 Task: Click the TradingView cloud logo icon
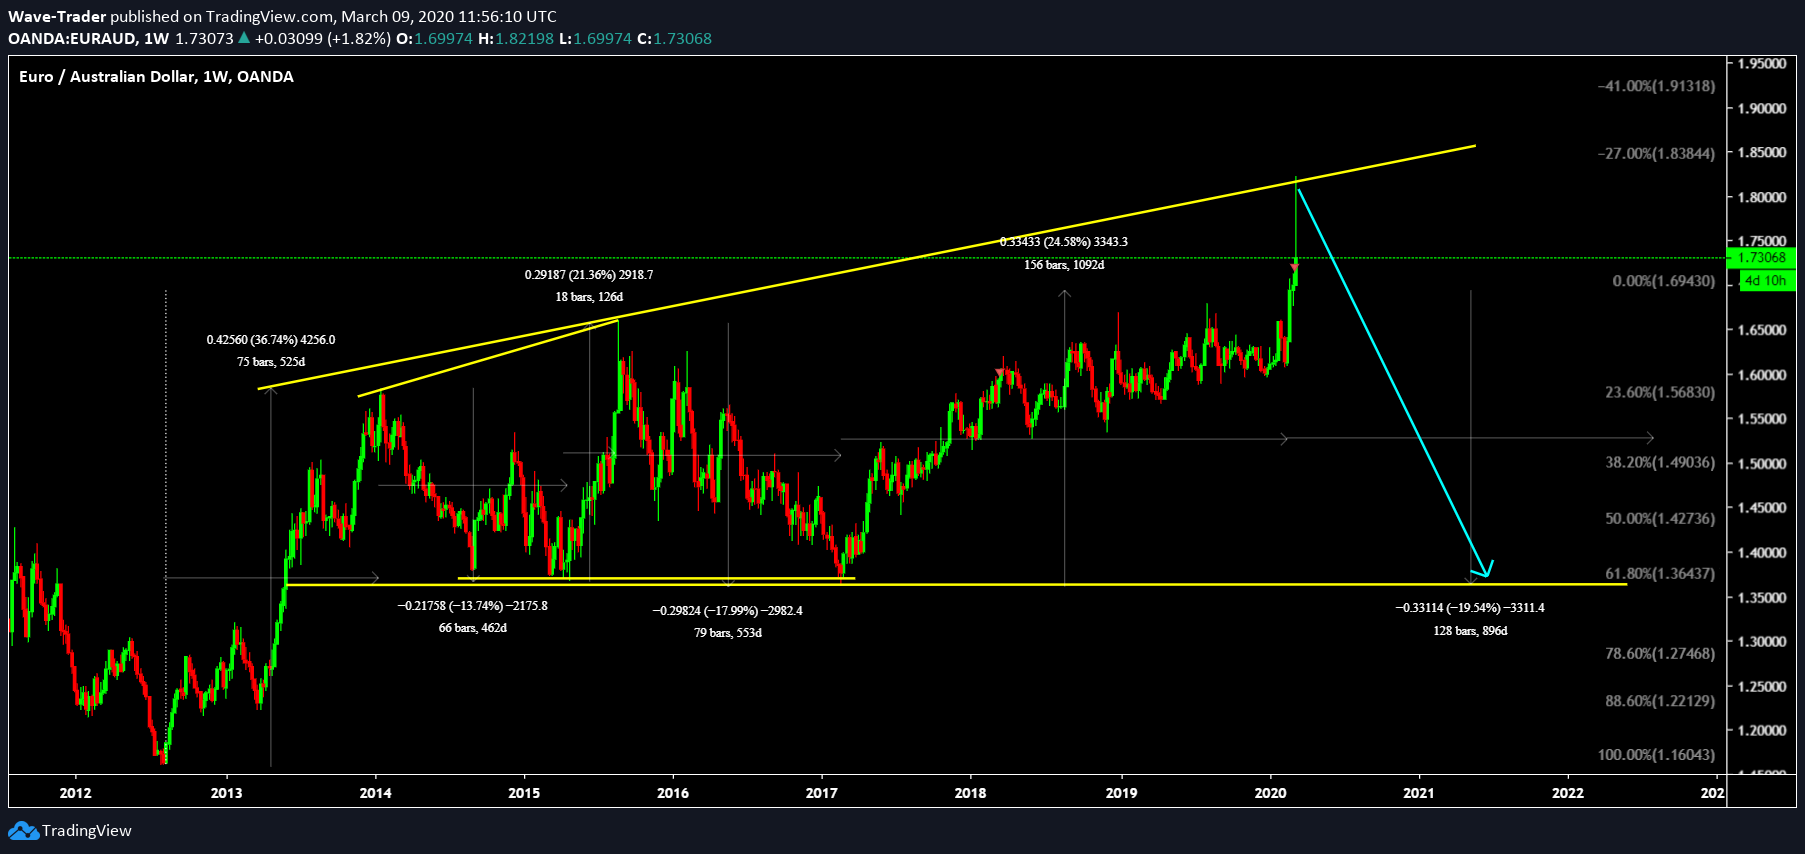[23, 830]
